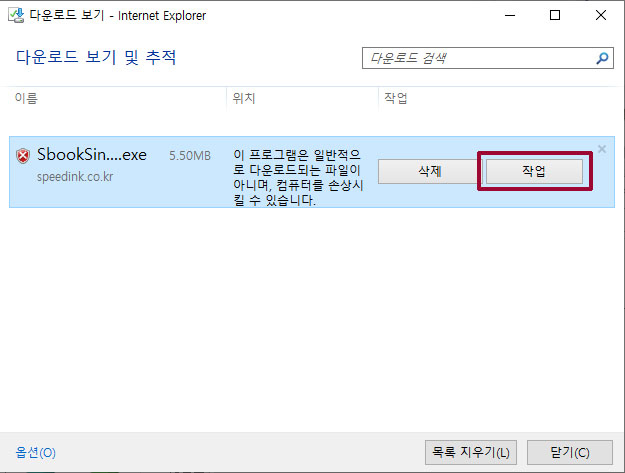The image size is (625, 473).
Task: Close the window using the title bar X
Action: click(x=601, y=16)
